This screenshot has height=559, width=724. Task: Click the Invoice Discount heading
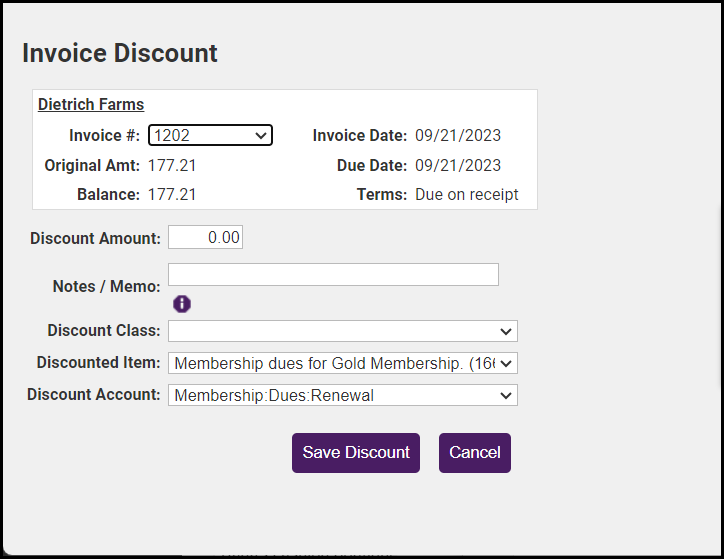(x=120, y=53)
